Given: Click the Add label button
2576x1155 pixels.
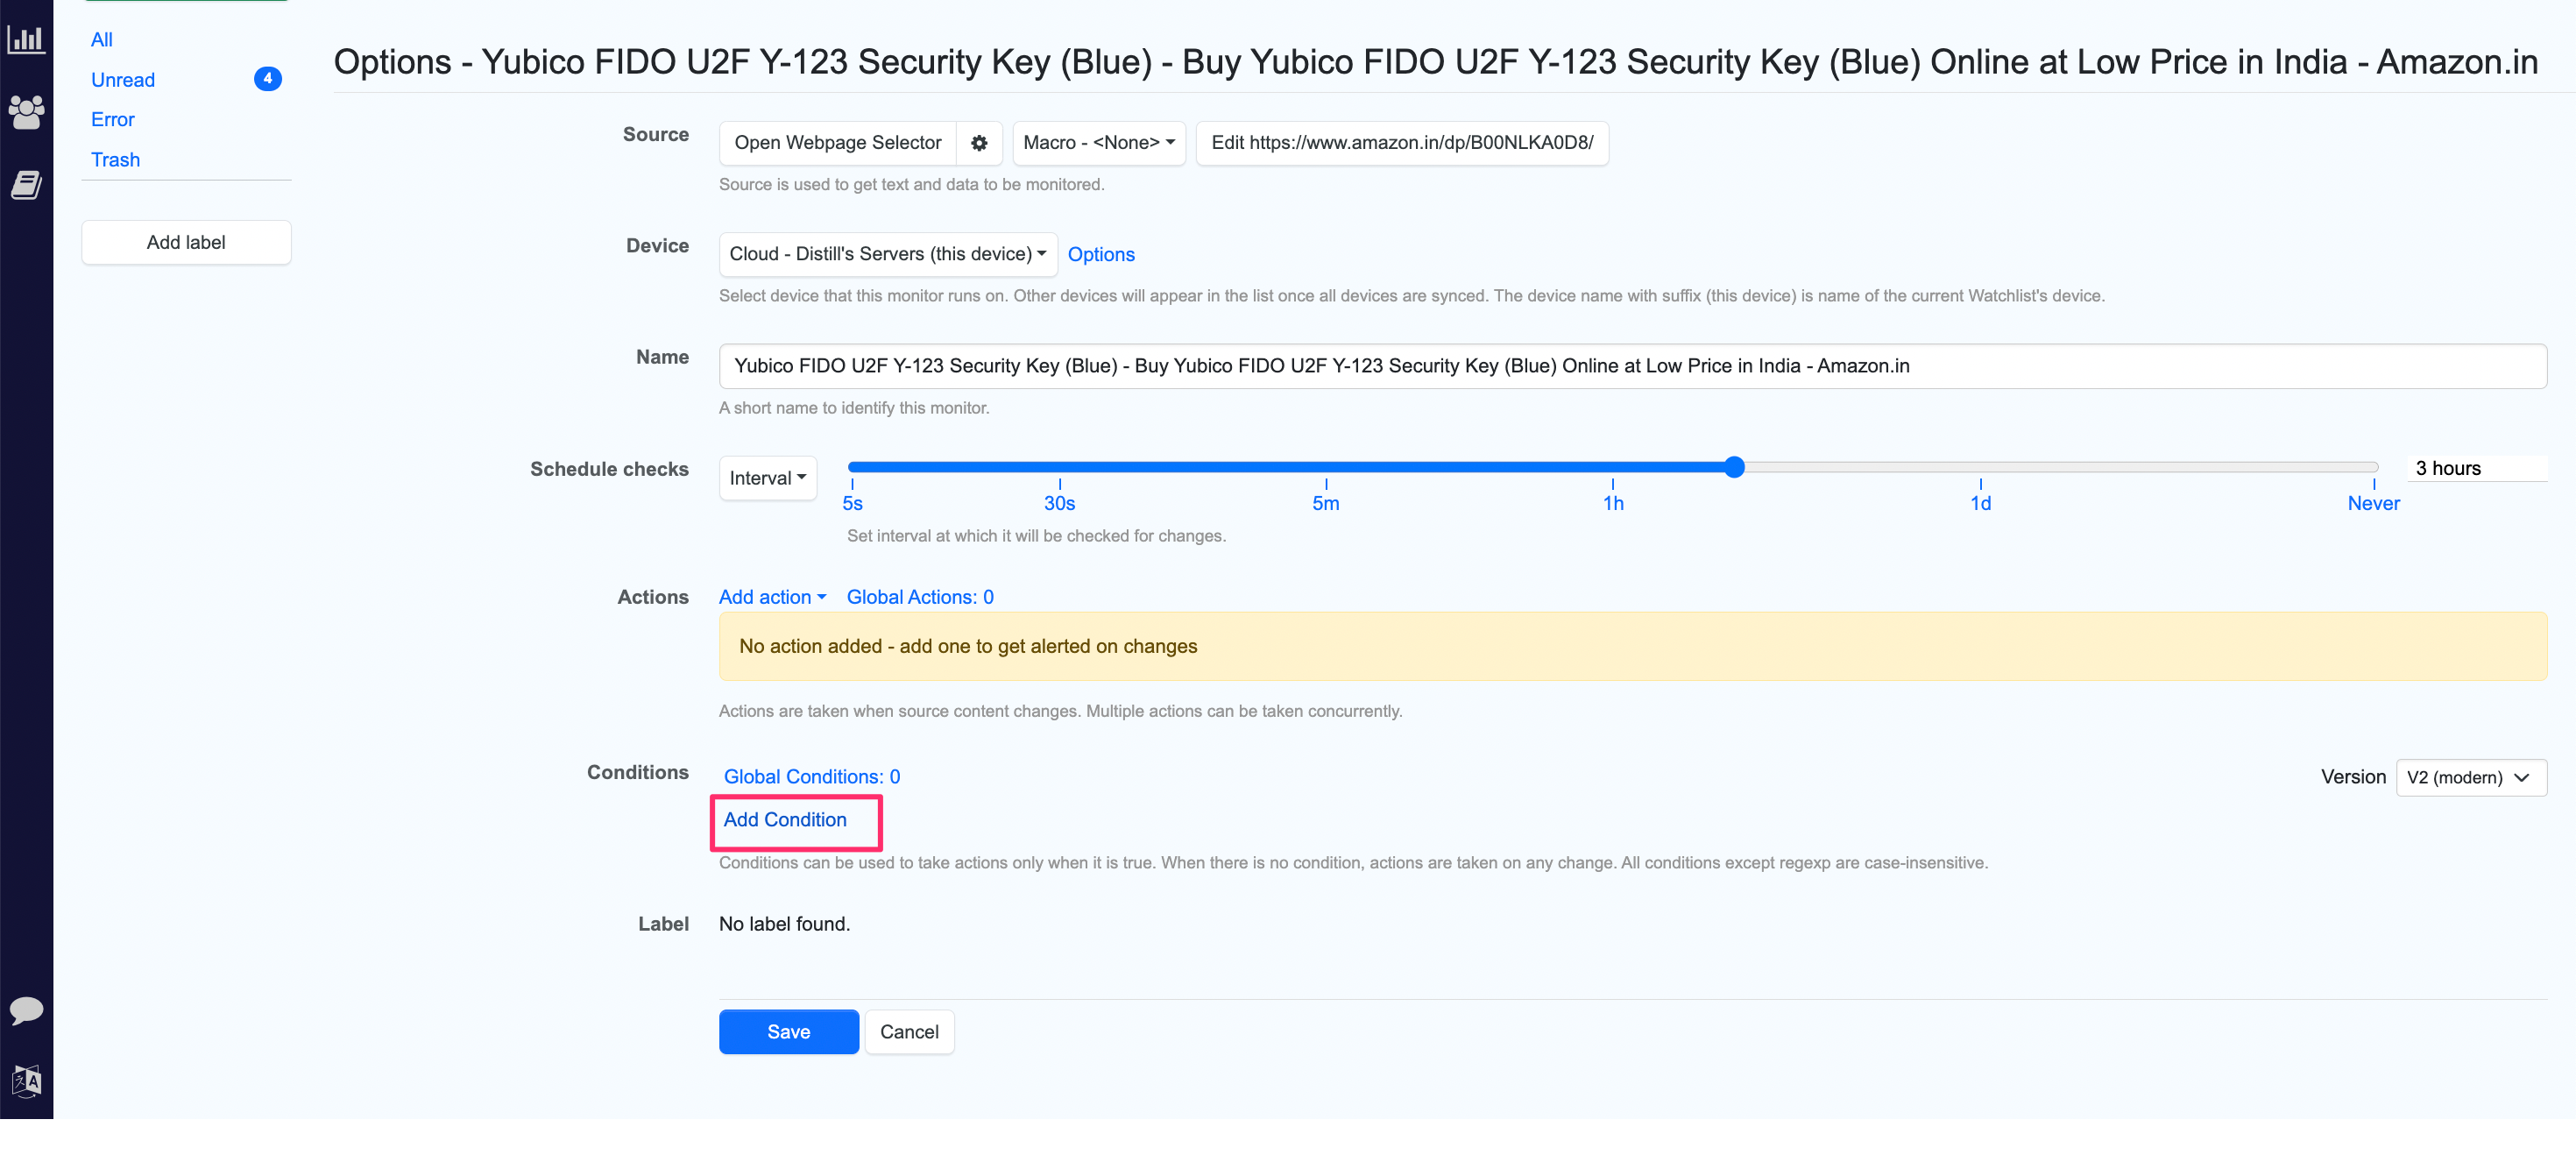Looking at the screenshot, I should [186, 243].
